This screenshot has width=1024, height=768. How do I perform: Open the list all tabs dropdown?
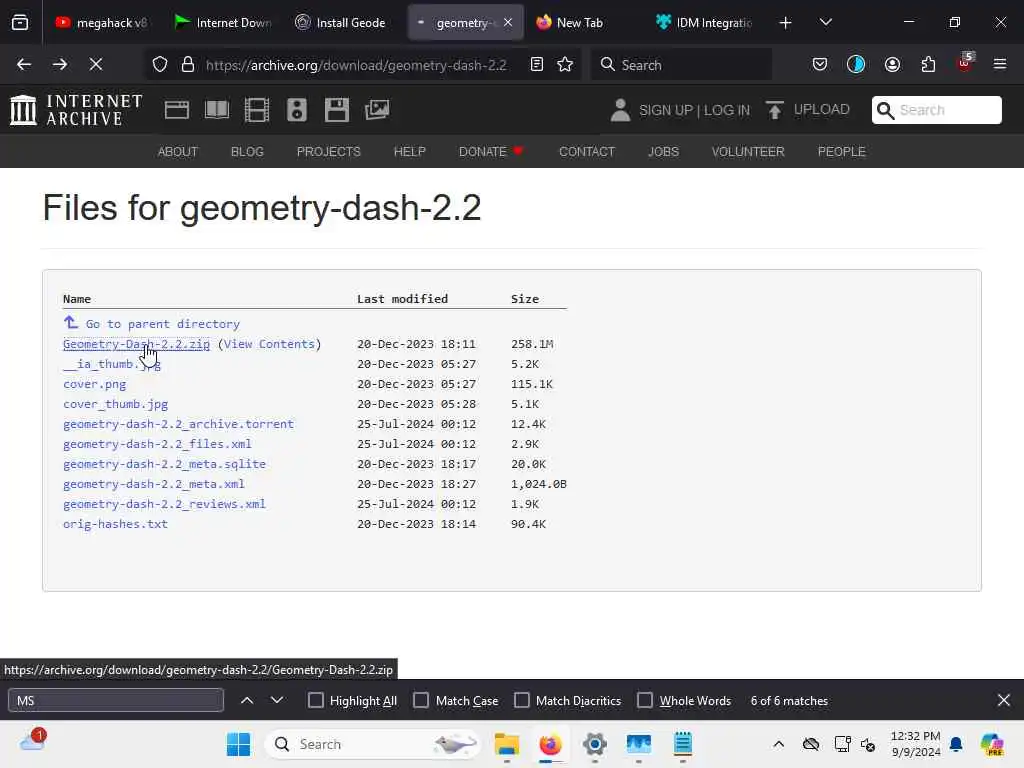pos(826,23)
